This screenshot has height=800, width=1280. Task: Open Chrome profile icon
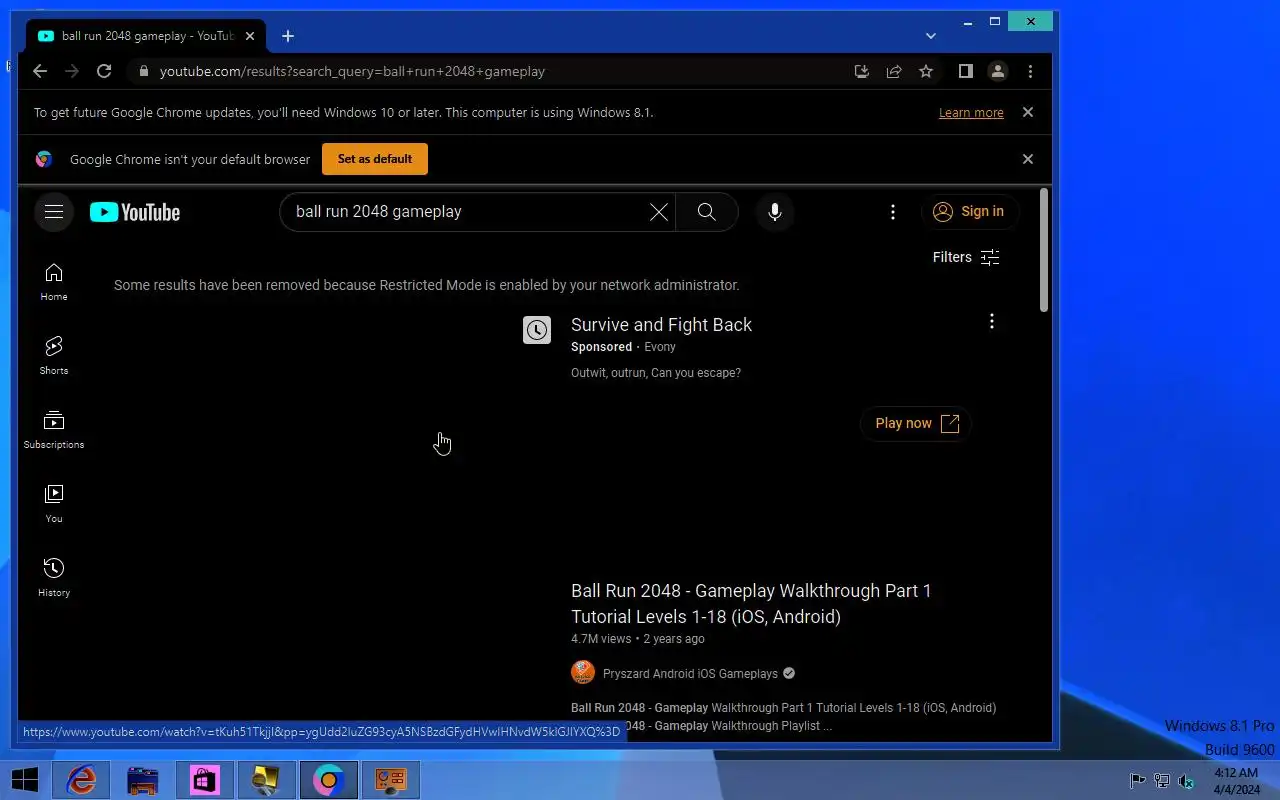tap(998, 71)
